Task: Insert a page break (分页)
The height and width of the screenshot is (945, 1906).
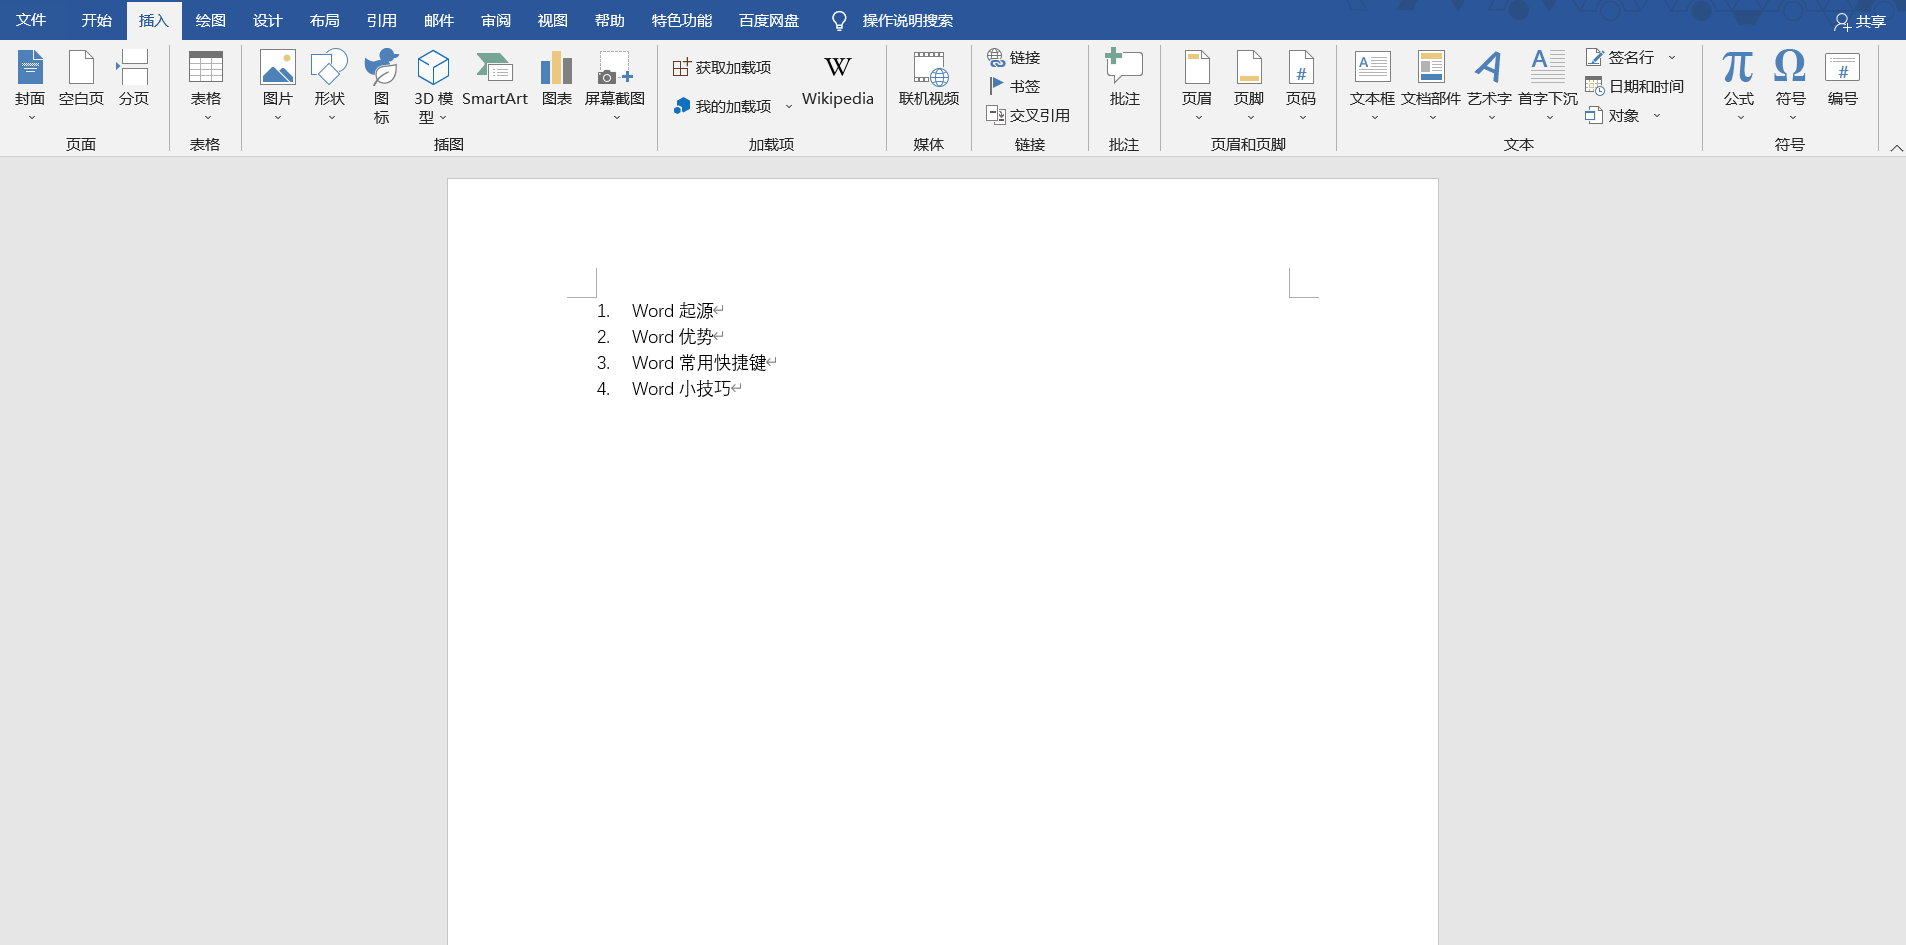Action: 133,80
